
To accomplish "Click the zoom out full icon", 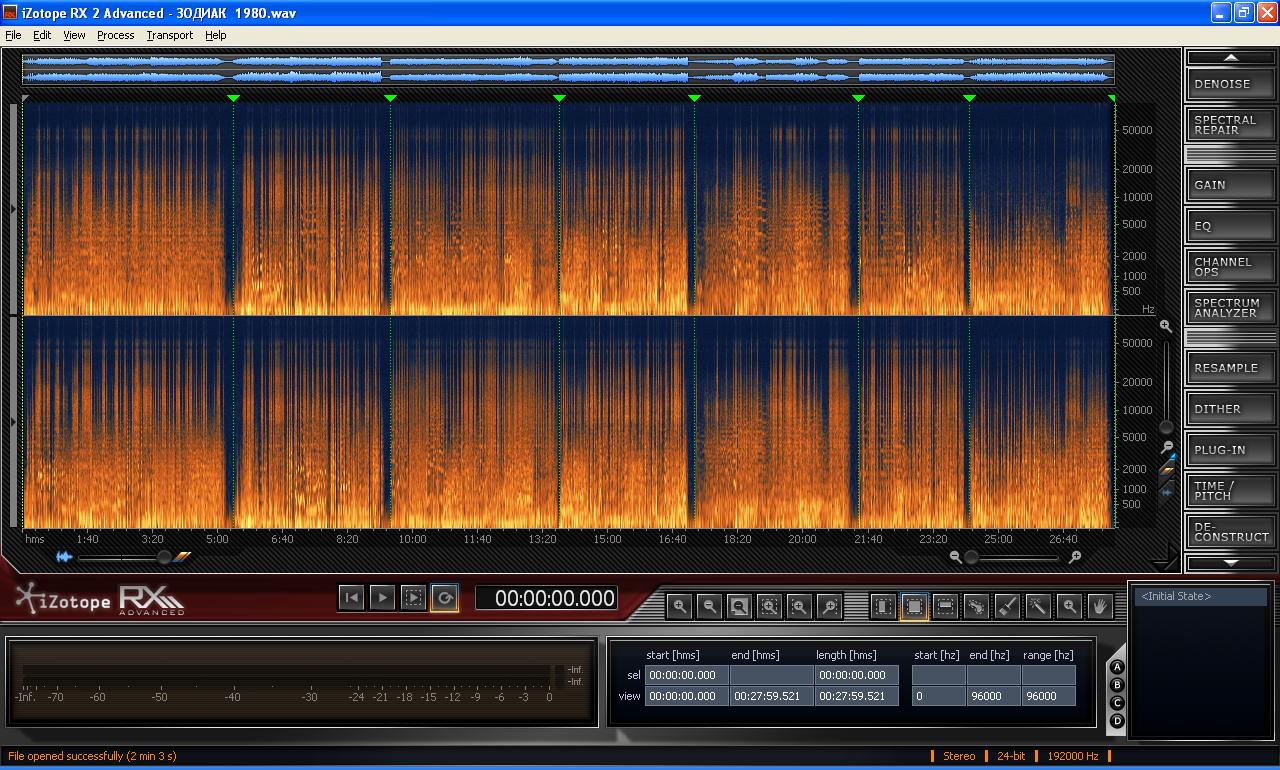I will click(x=739, y=606).
